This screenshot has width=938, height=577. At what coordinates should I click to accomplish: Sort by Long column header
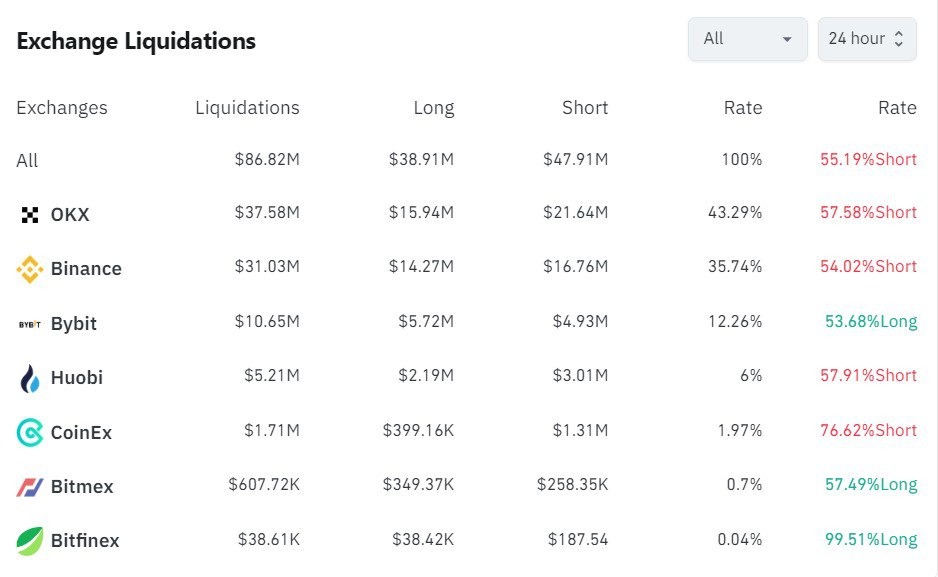pyautogui.click(x=433, y=108)
